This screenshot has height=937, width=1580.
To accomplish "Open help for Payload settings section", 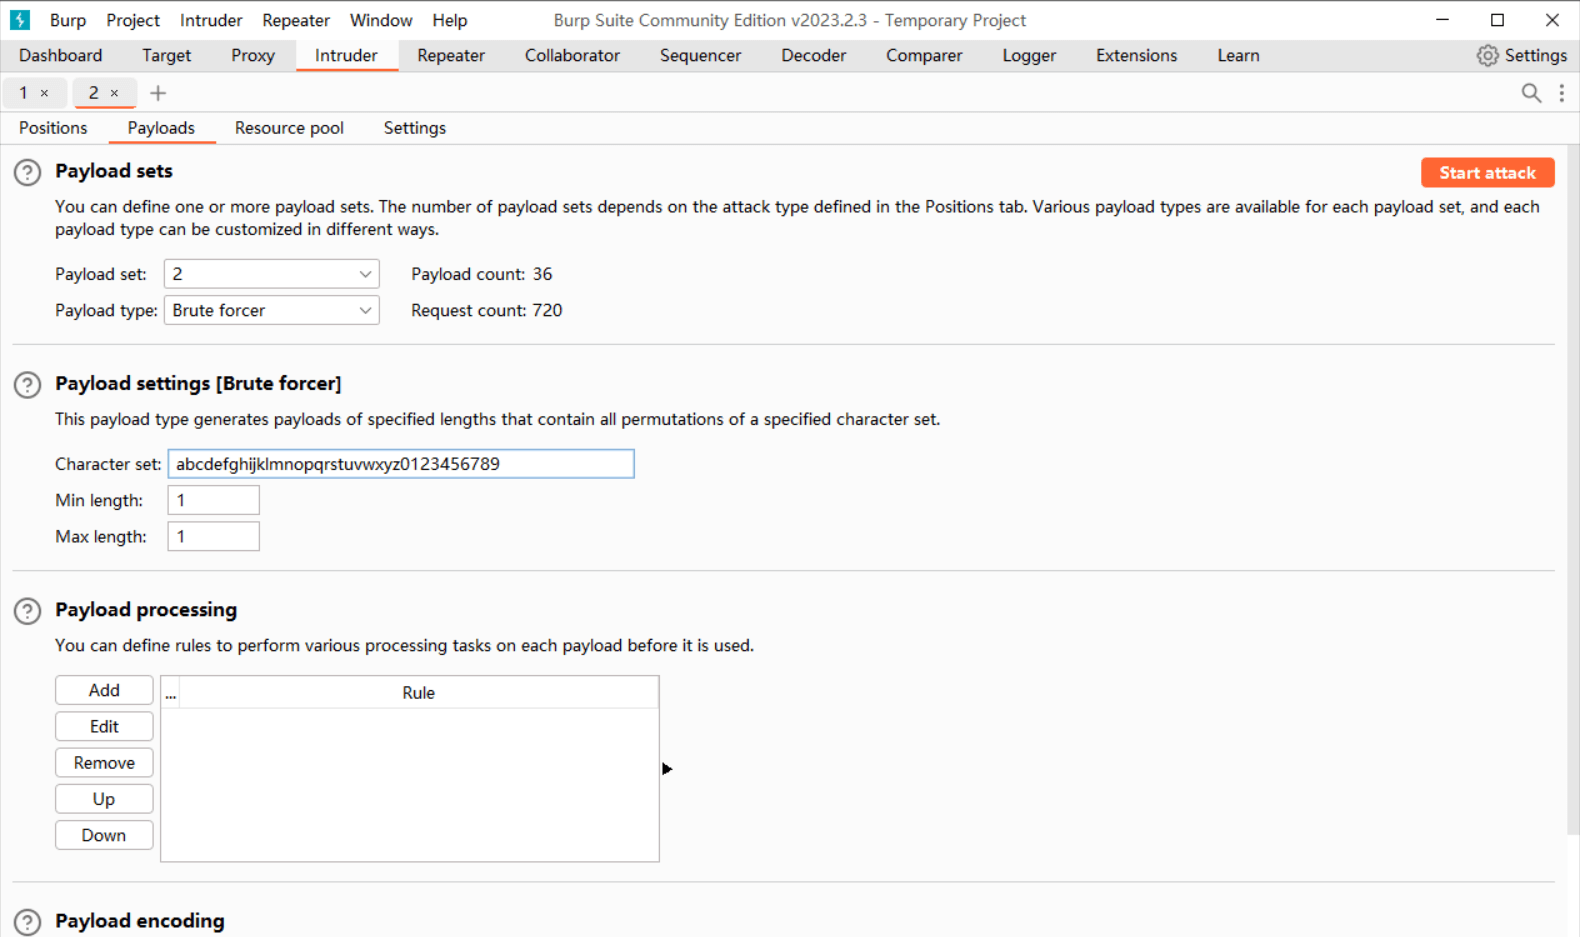I will (27, 385).
